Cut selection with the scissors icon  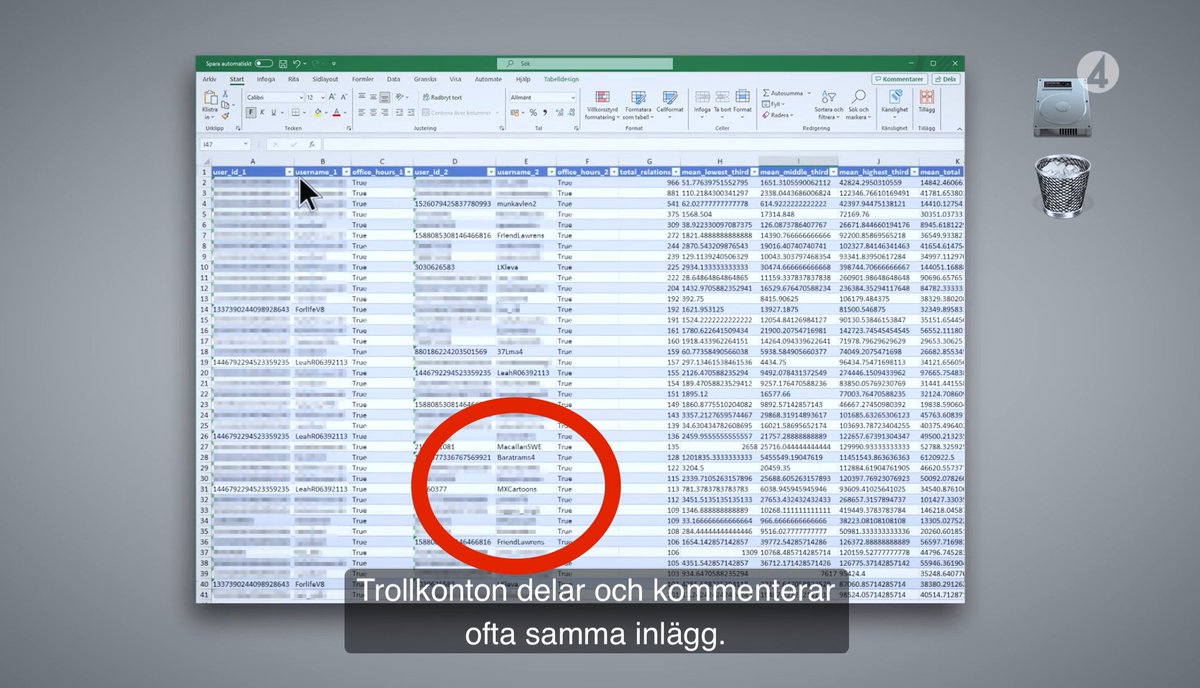tap(225, 94)
